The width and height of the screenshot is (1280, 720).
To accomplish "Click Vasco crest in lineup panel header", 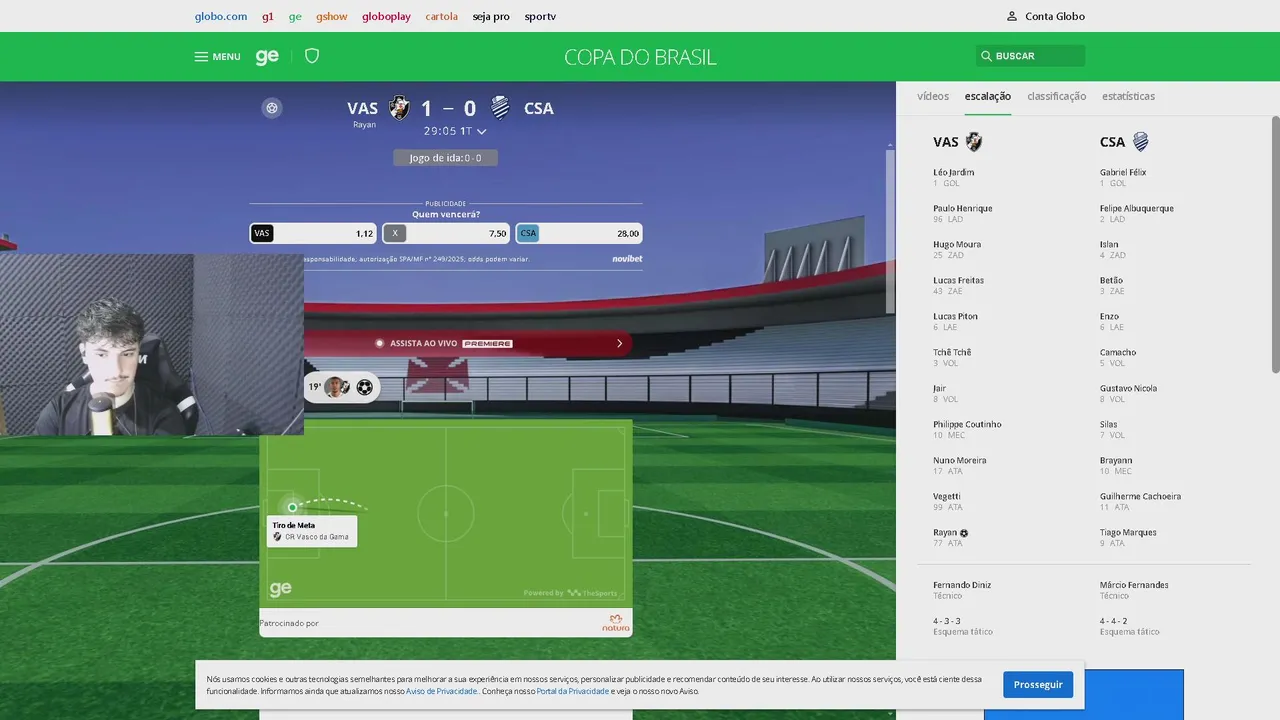I will [974, 142].
